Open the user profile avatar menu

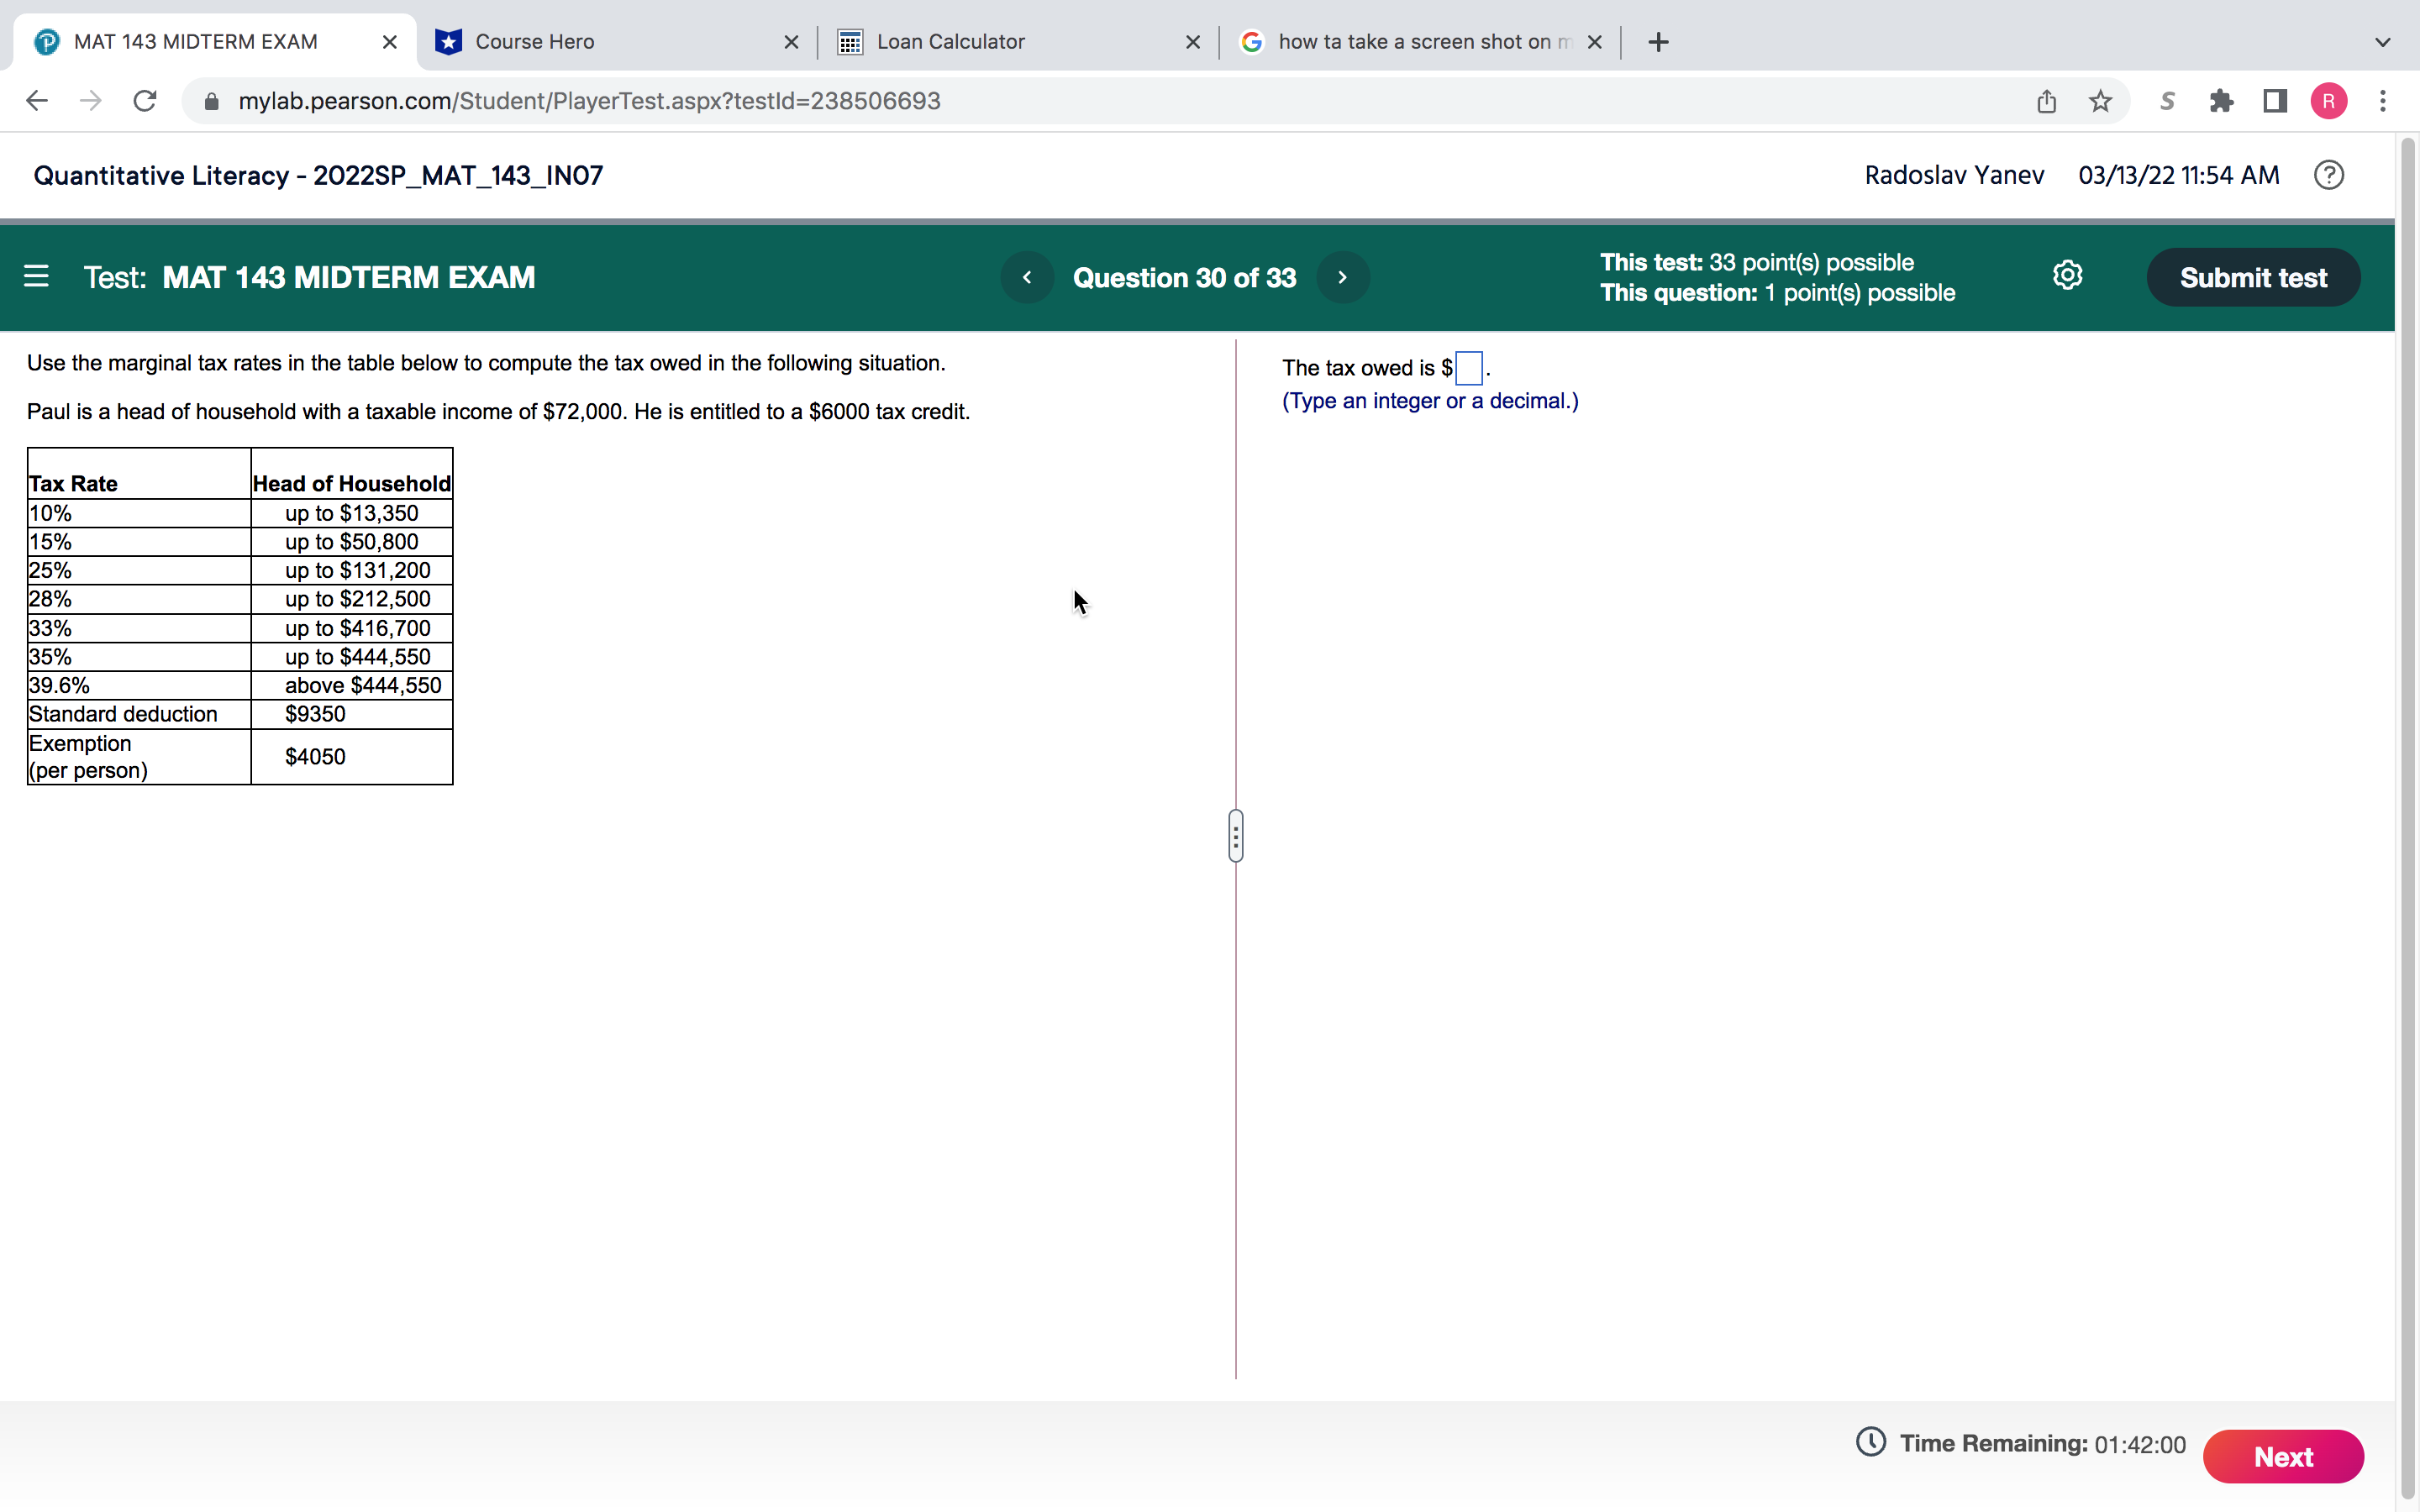click(2328, 101)
